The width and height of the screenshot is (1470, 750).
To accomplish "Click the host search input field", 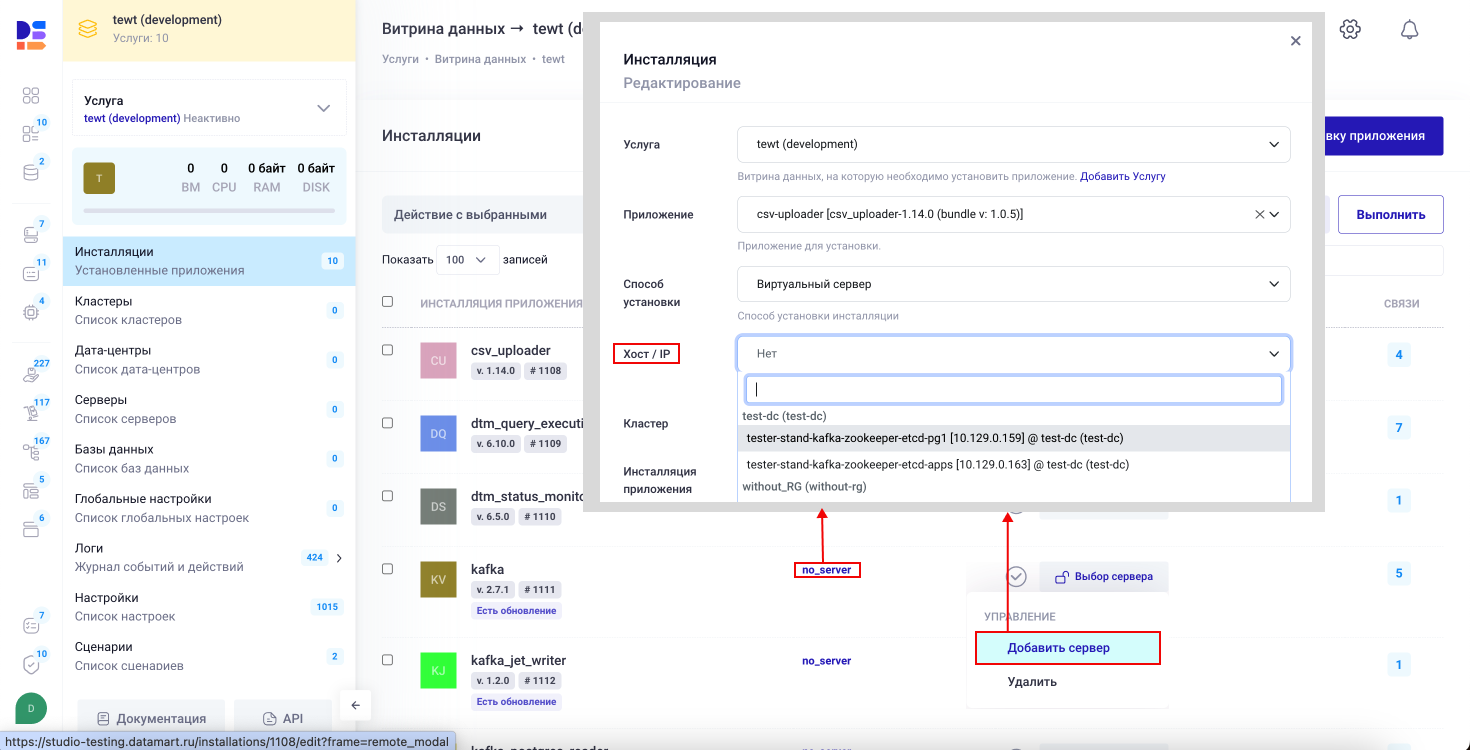I will [x=1014, y=390].
